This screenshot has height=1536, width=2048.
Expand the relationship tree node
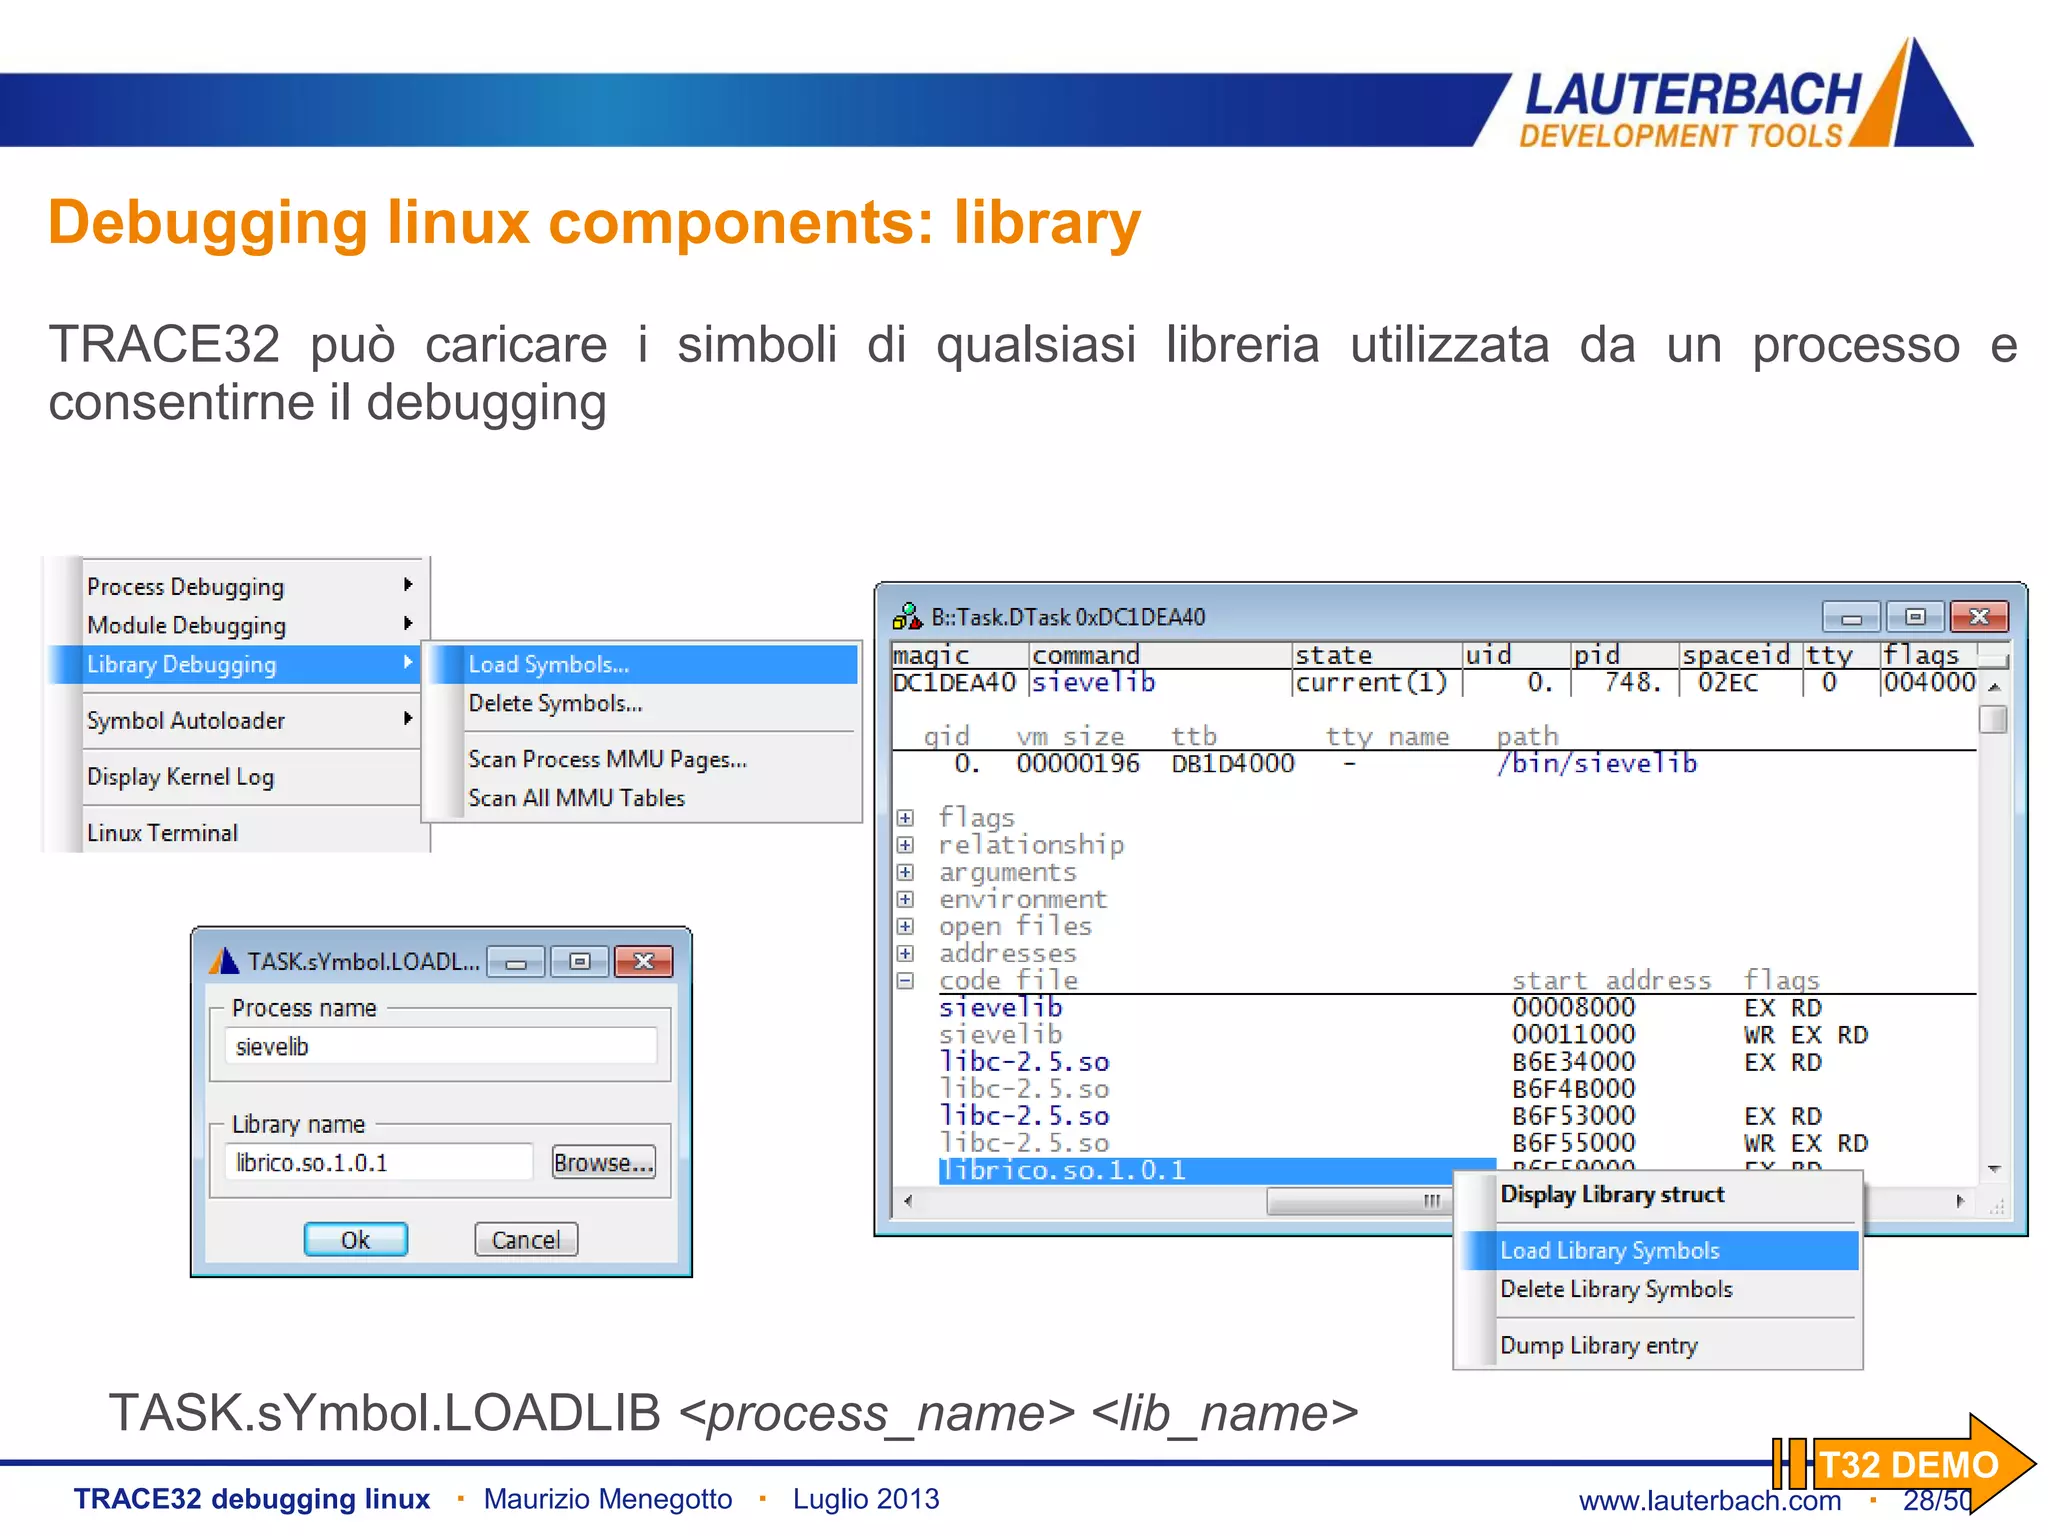pos(905,845)
